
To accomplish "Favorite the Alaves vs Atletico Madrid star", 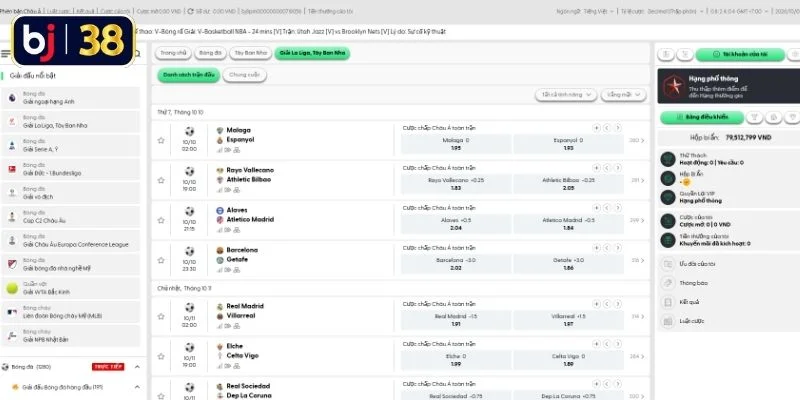I will [x=161, y=220].
